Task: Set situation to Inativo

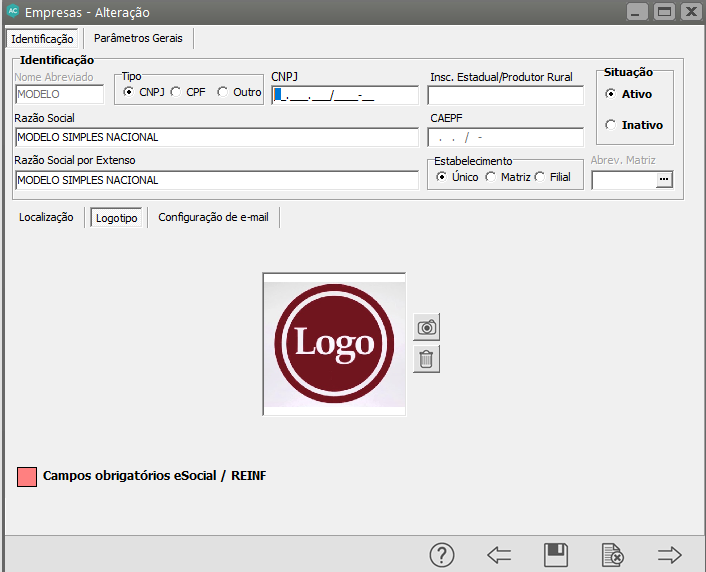Action: click(x=611, y=125)
